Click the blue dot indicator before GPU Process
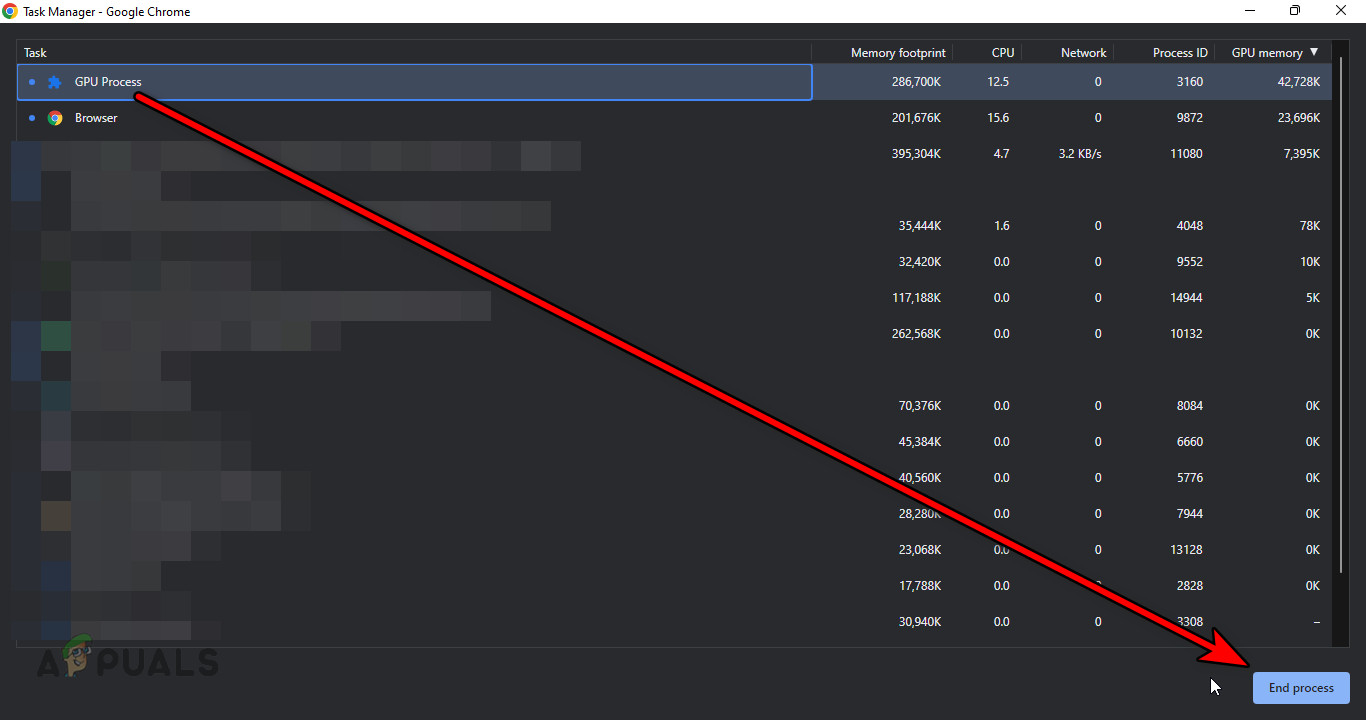 [31, 82]
